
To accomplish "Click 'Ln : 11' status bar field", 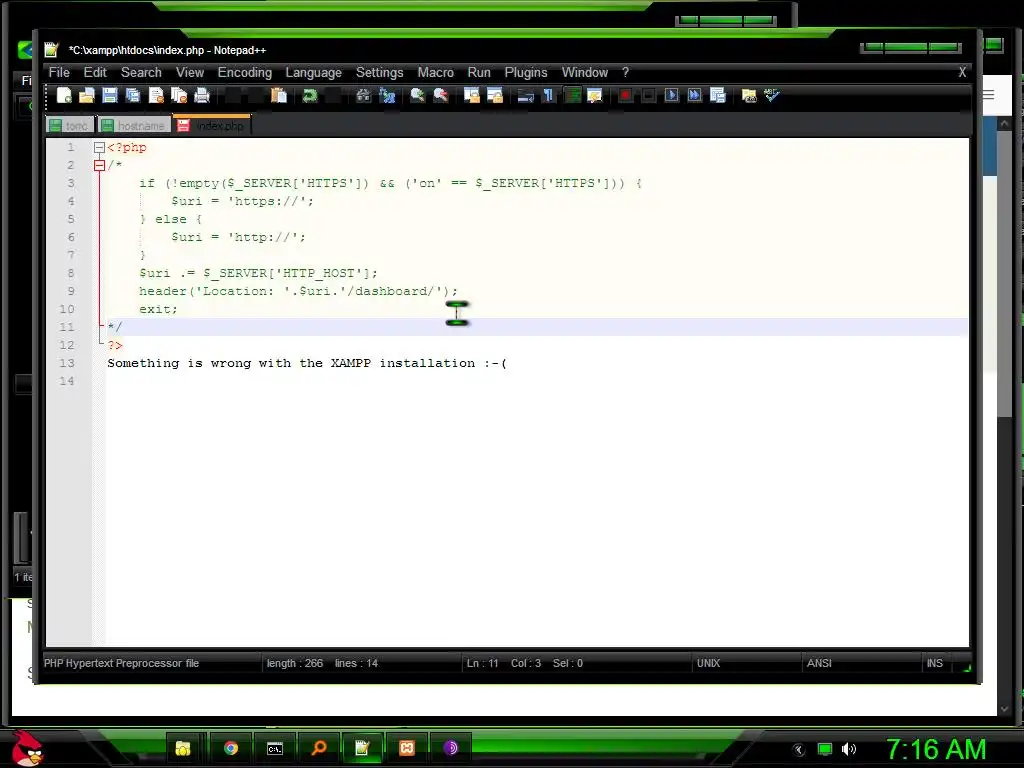I will point(483,663).
